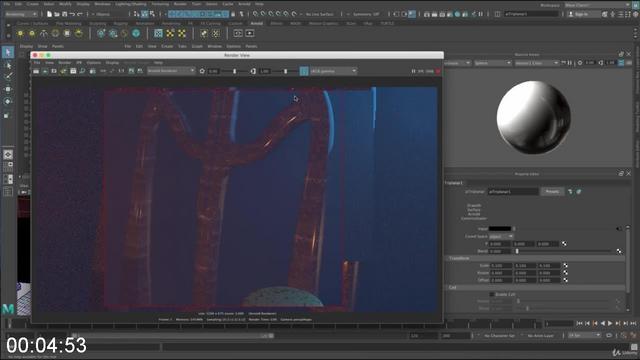Open Coord Space dropdown in Property Editor
The image size is (640, 360).
click(501, 236)
